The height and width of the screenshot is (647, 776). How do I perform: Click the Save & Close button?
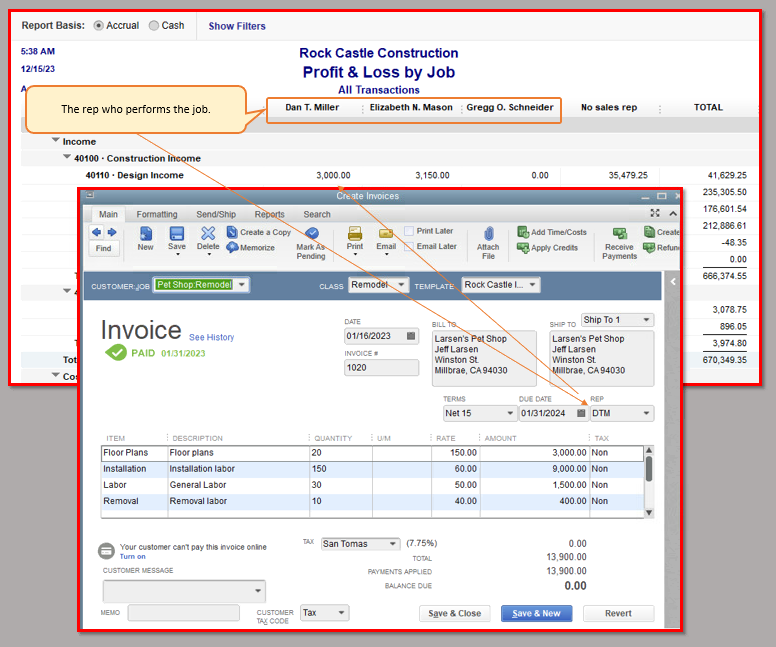(454, 613)
